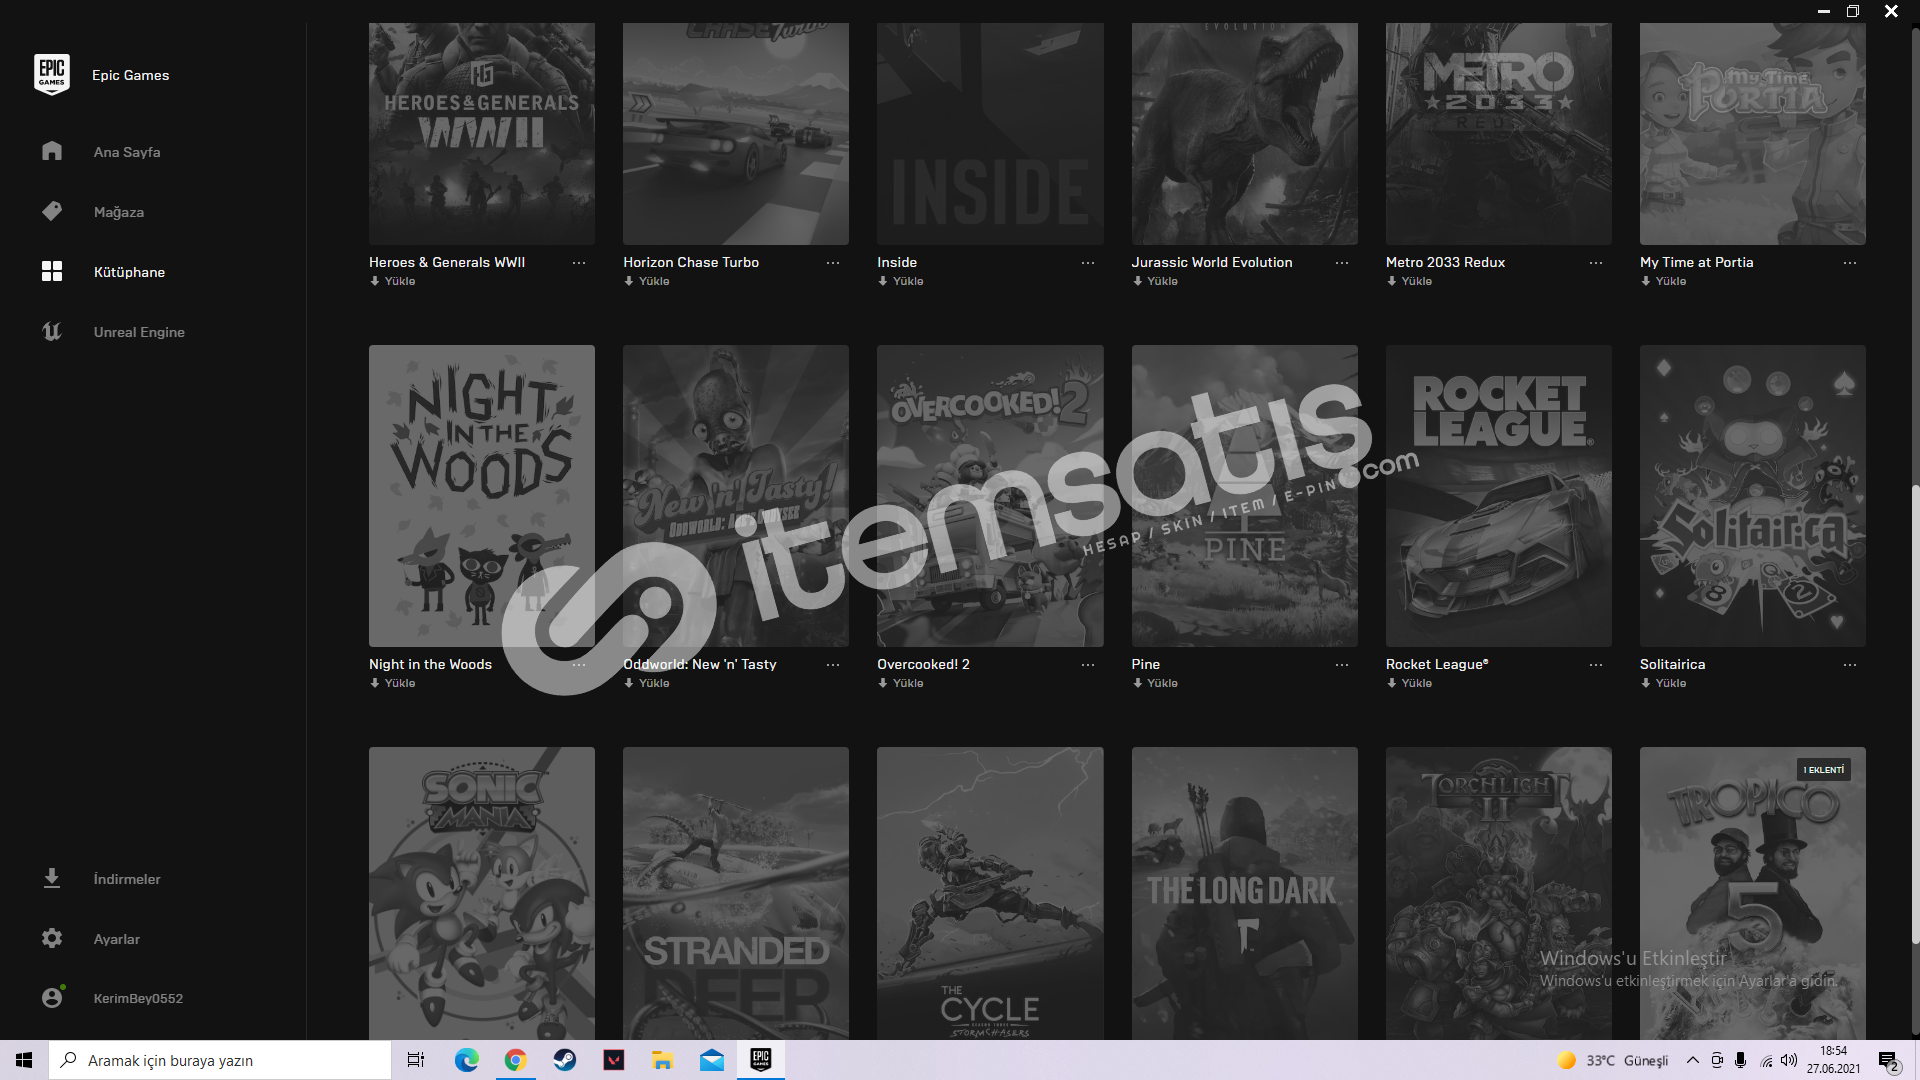
Task: Open Mail app from taskbar
Action: (x=712, y=1060)
